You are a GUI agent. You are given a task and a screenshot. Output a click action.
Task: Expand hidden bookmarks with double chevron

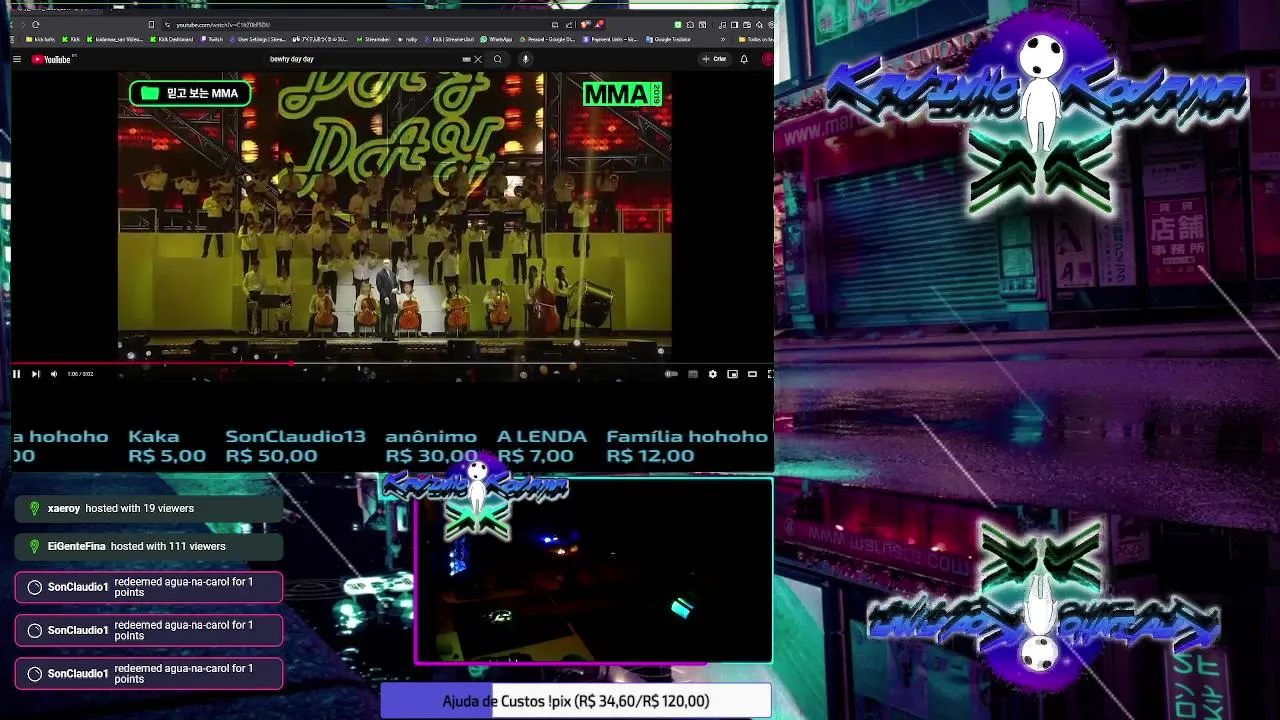[723, 39]
